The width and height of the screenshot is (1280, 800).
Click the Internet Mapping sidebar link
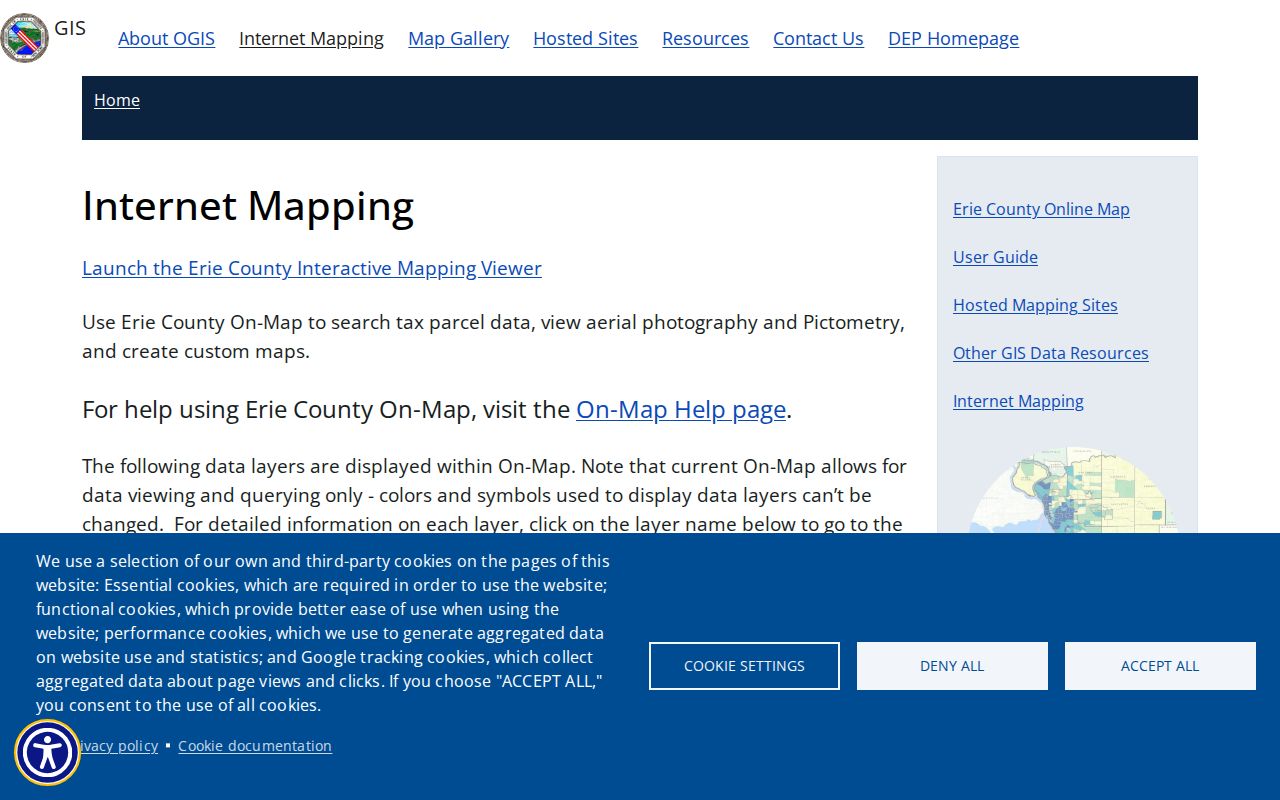click(1018, 401)
